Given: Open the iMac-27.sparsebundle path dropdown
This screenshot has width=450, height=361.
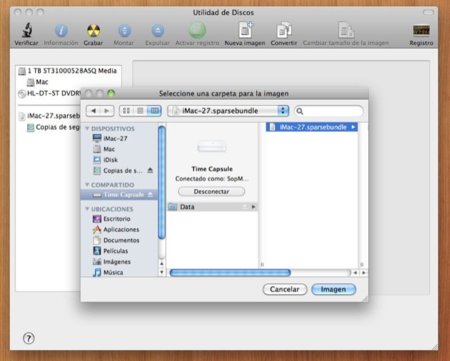Looking at the screenshot, I should [228, 111].
